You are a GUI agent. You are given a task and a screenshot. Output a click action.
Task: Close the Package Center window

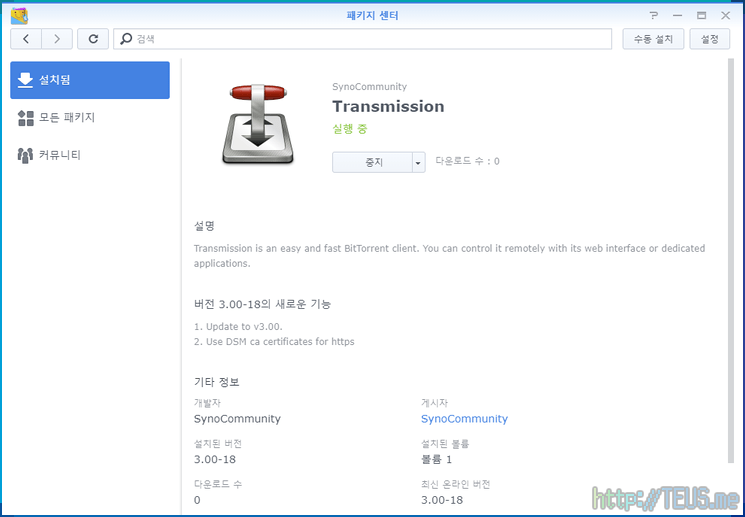click(x=726, y=15)
